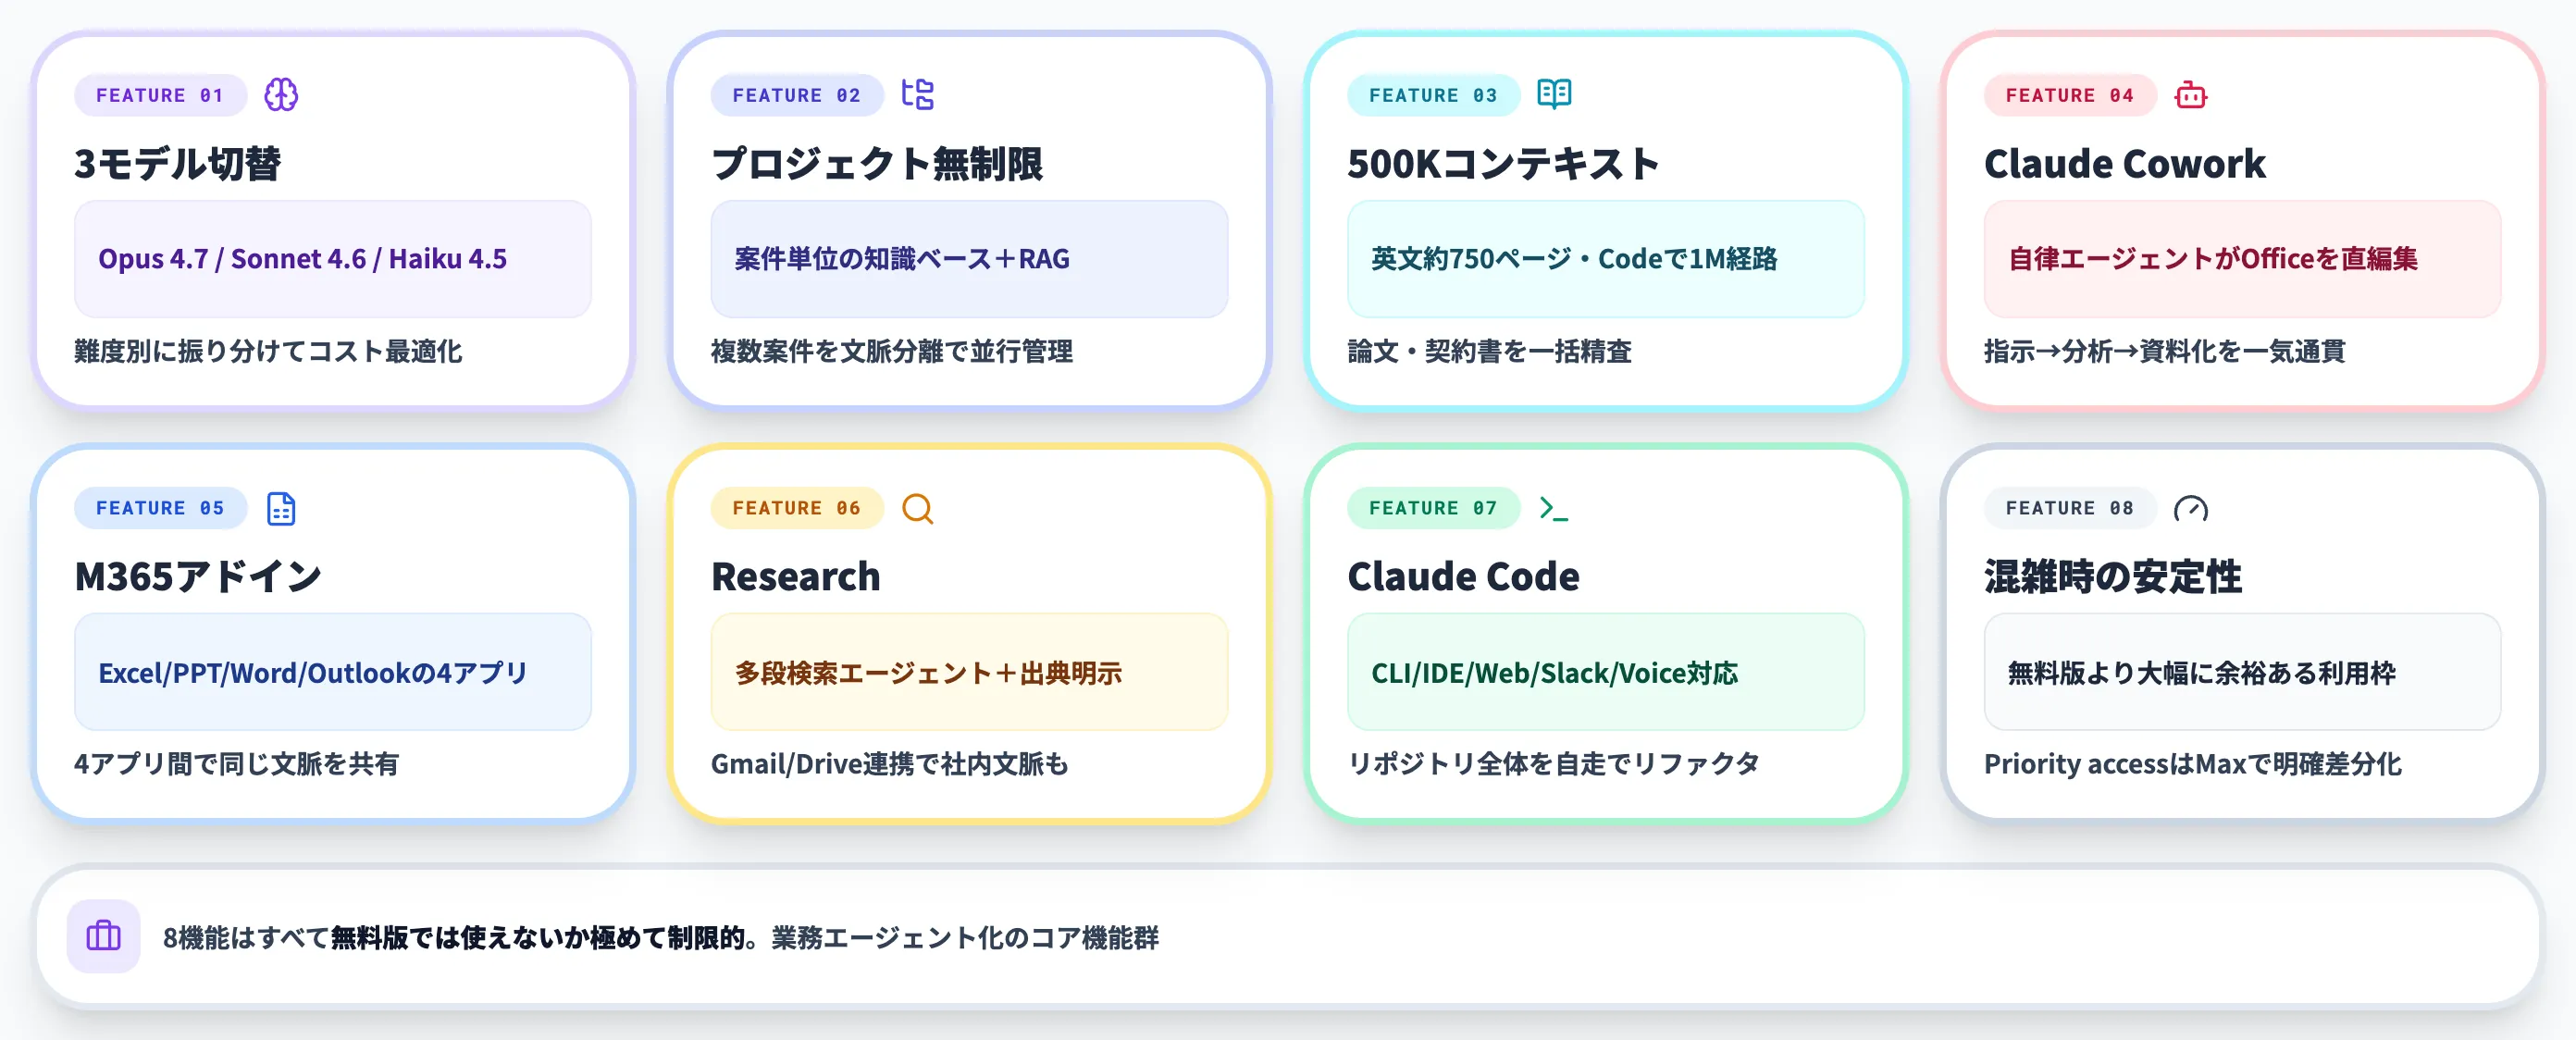Click the gauge icon beside FEATURE 08

(x=2191, y=508)
